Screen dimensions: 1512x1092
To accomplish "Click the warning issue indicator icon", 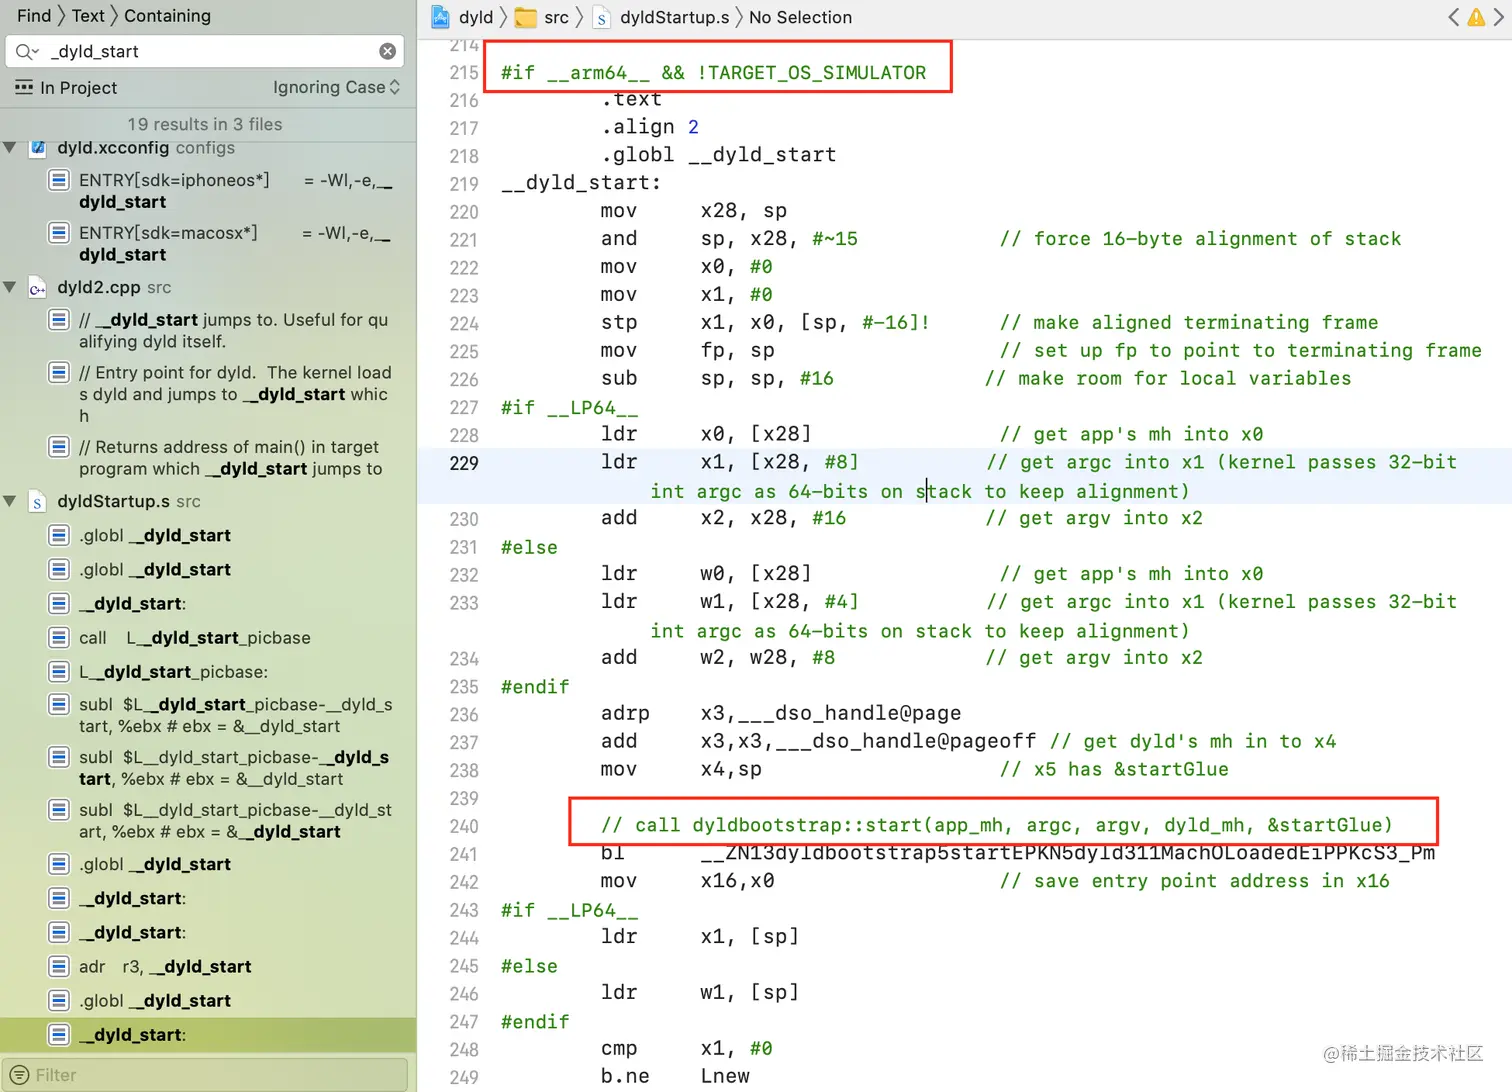I will pos(1476,17).
